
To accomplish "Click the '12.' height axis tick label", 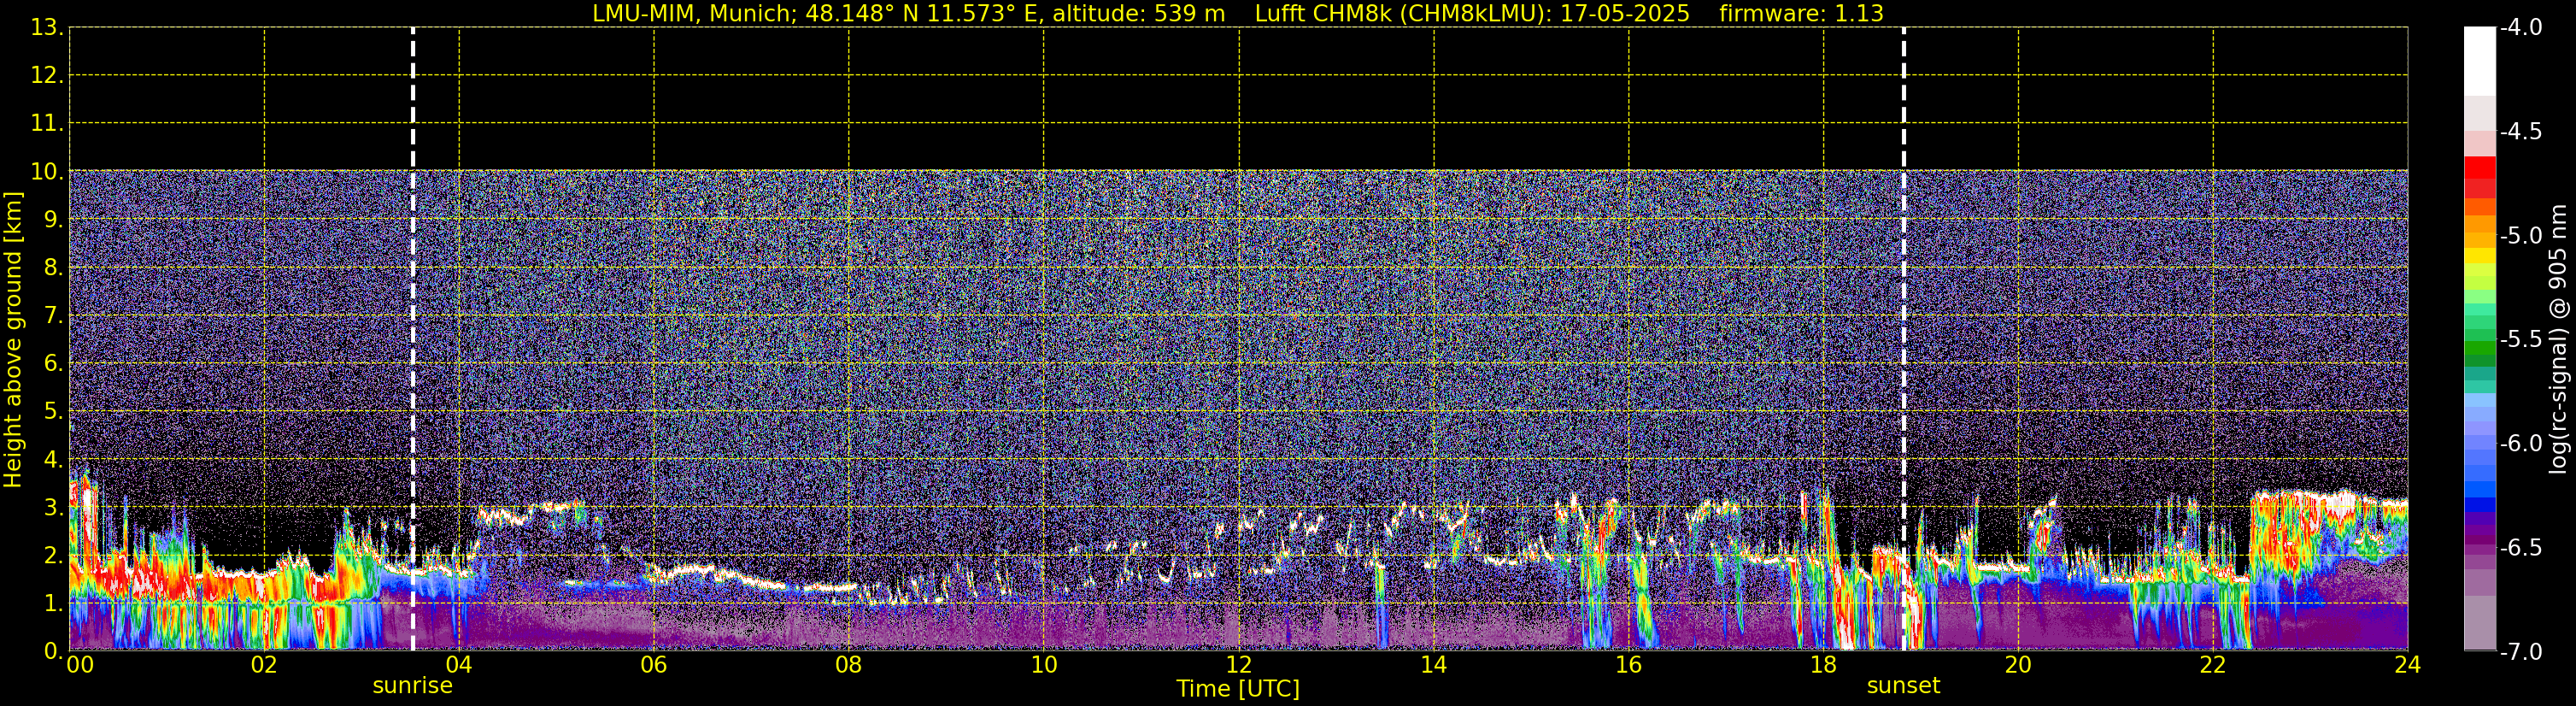I will (x=47, y=76).
